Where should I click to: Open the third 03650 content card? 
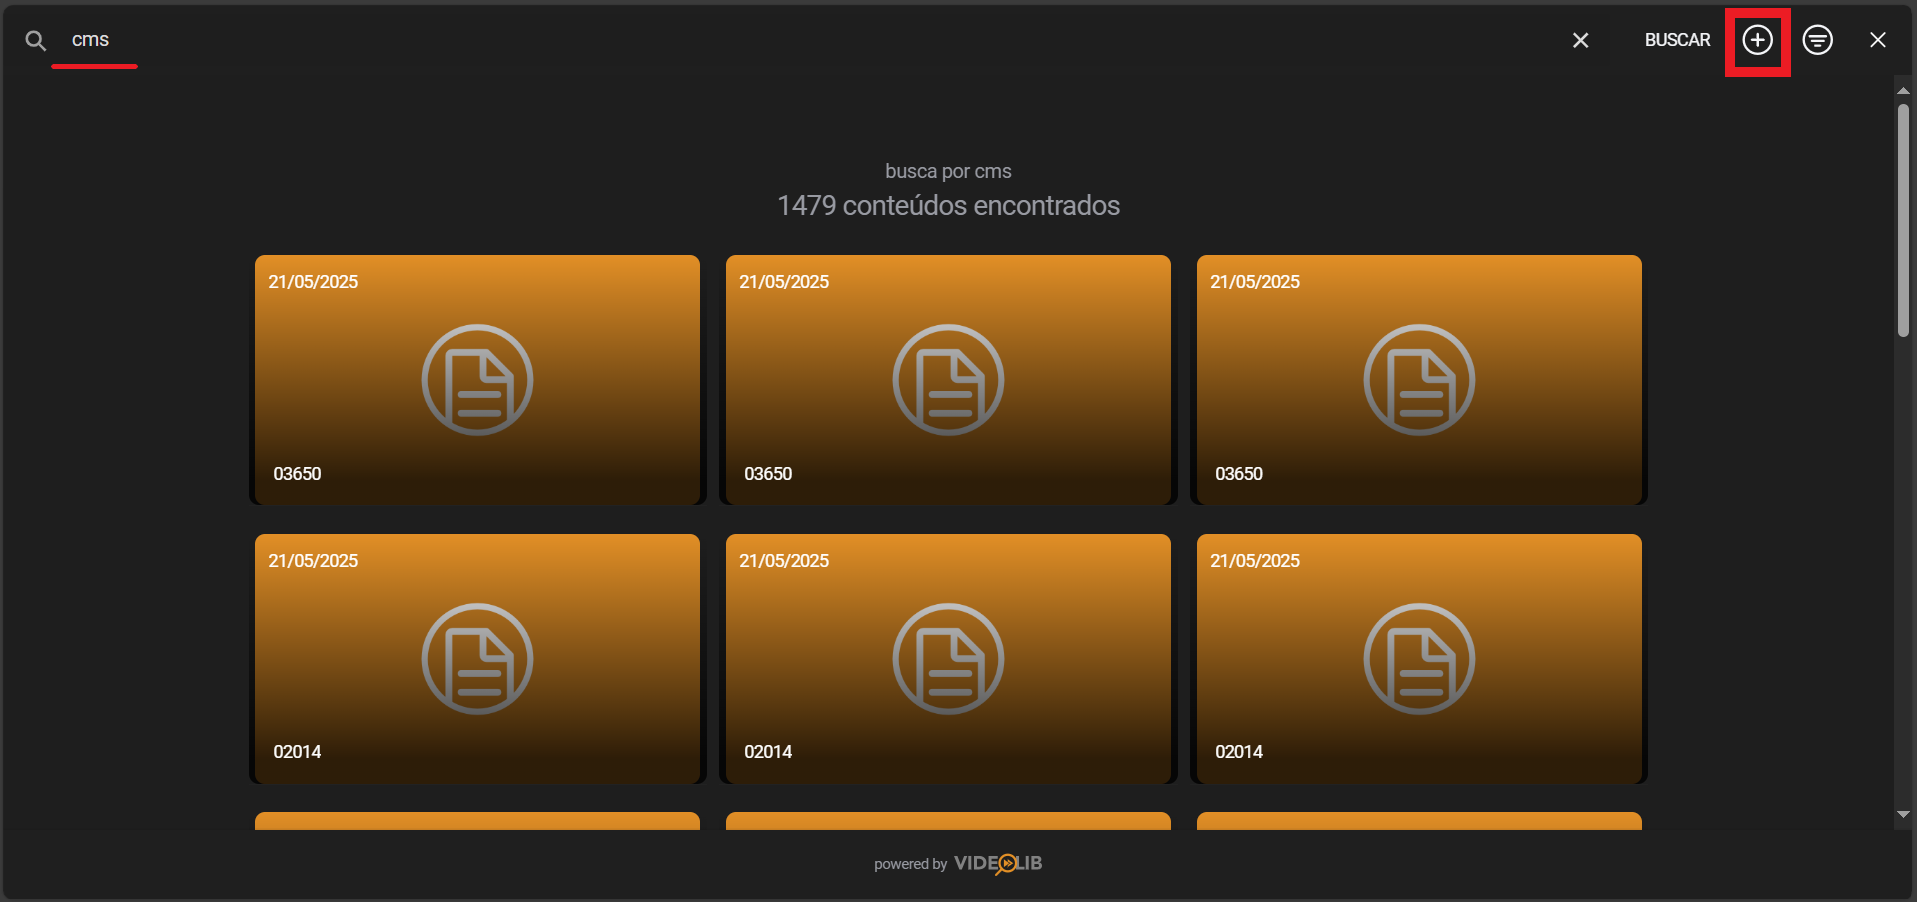coord(1418,380)
